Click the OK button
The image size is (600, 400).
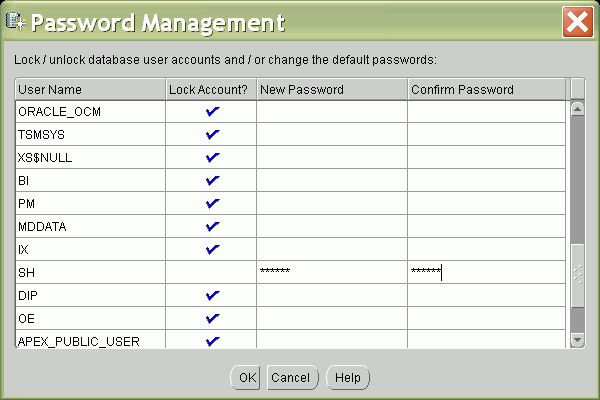coord(245,378)
